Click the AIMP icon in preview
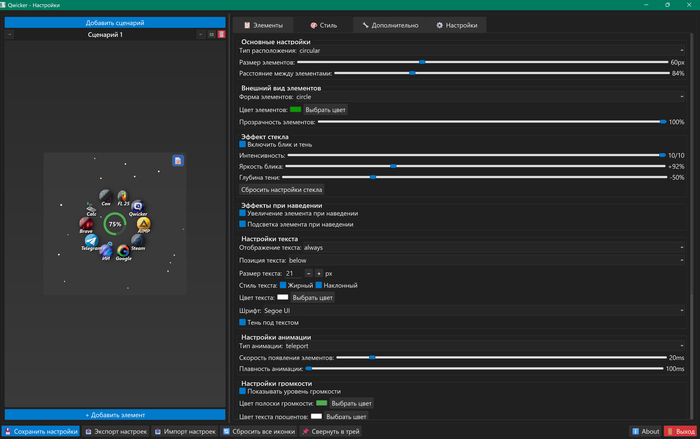 click(x=143, y=224)
